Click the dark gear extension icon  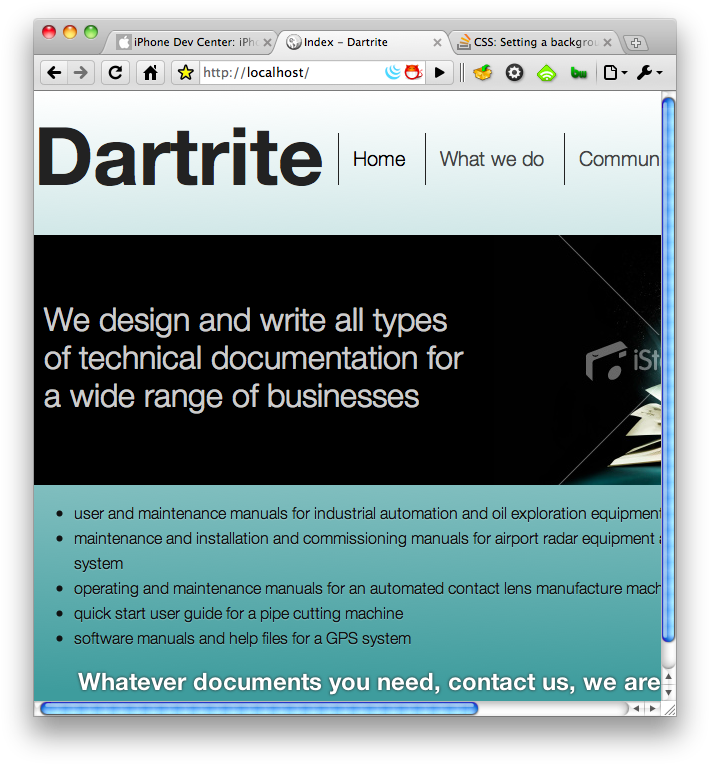[x=514, y=72]
